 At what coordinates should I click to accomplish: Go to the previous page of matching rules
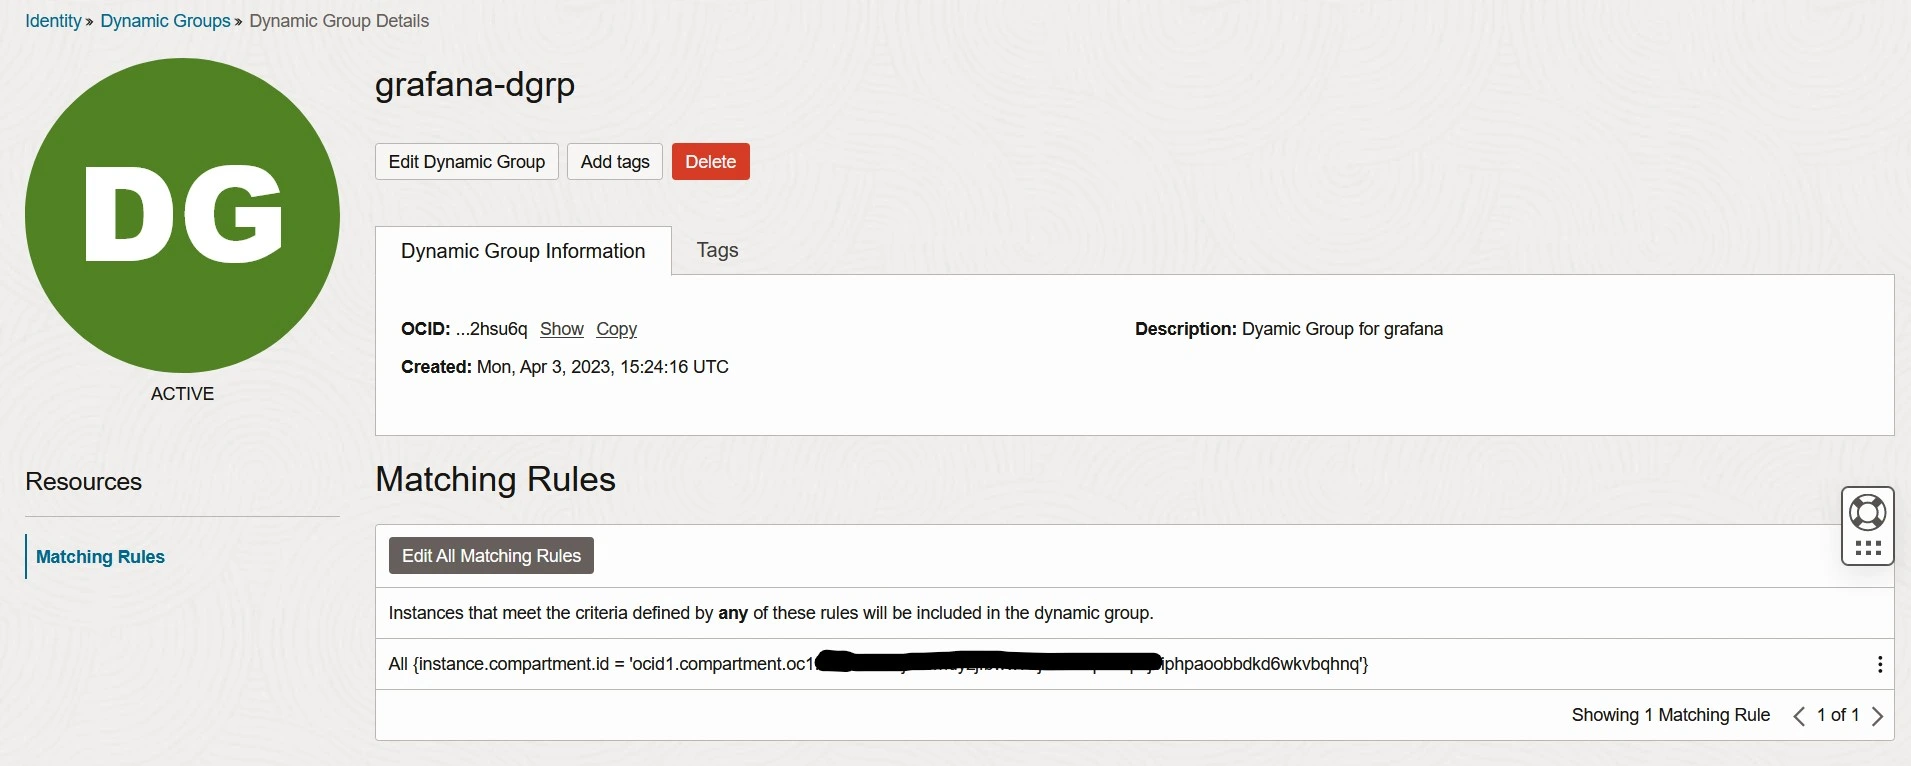[1799, 716]
